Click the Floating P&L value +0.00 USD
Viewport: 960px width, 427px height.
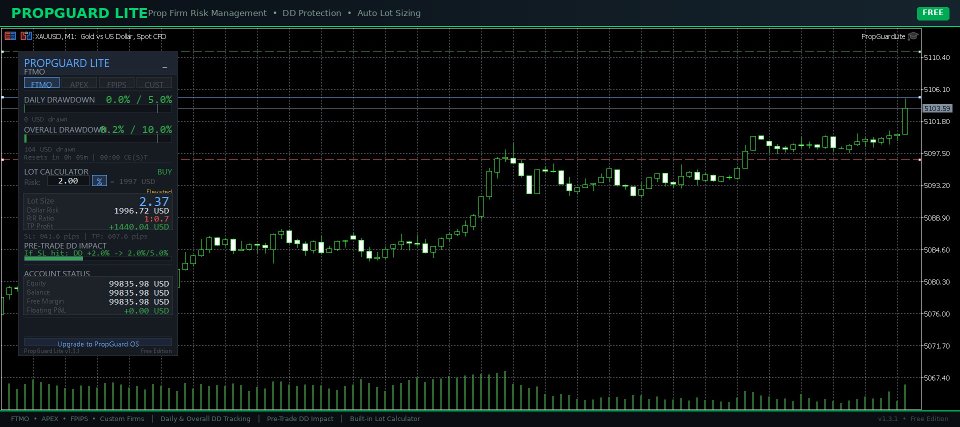pyautogui.click(x=146, y=311)
